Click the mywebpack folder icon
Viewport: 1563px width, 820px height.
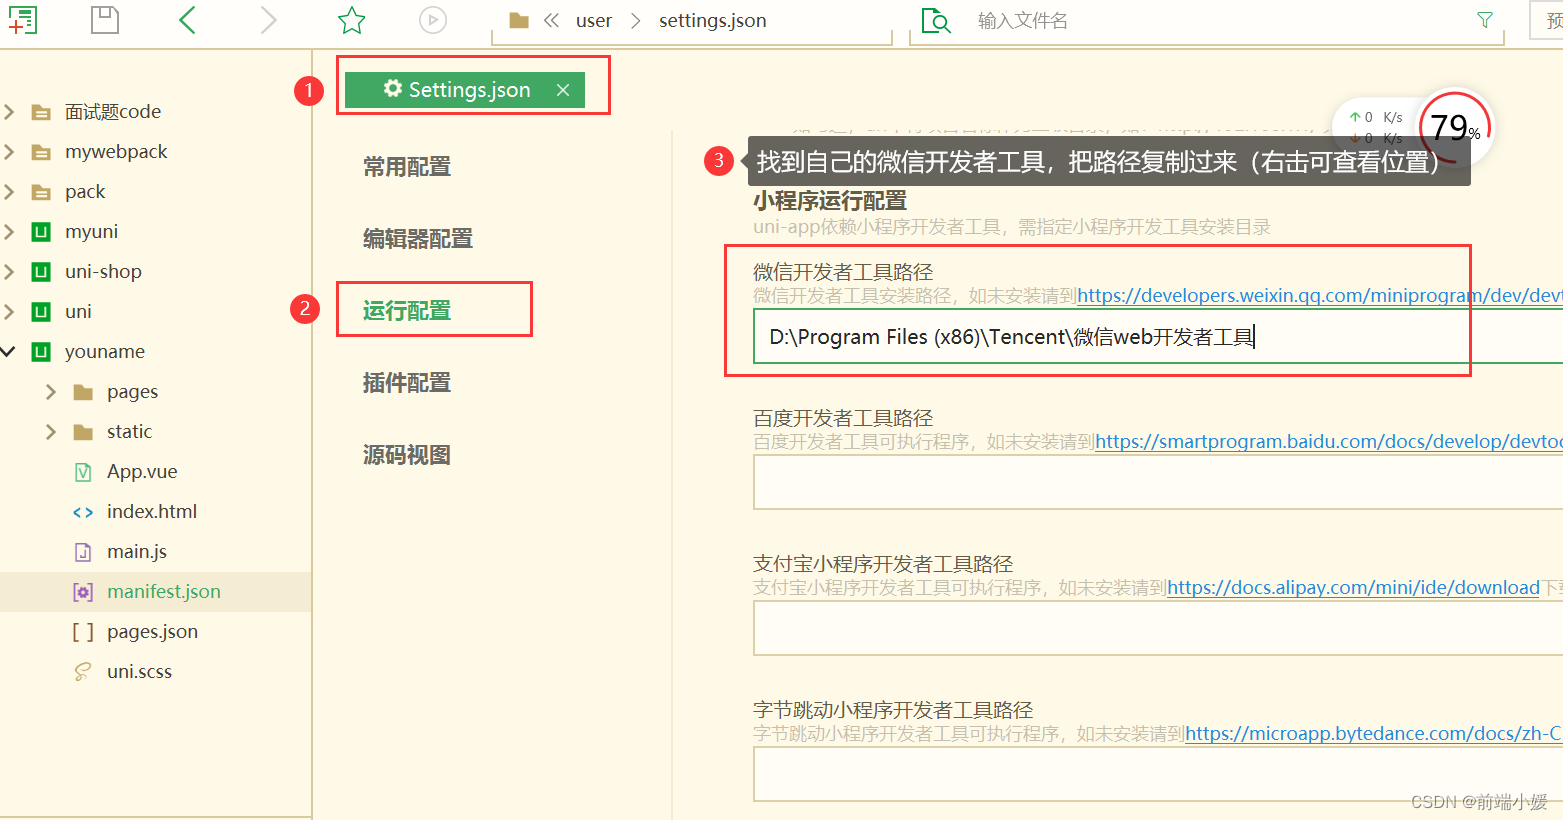tap(41, 152)
